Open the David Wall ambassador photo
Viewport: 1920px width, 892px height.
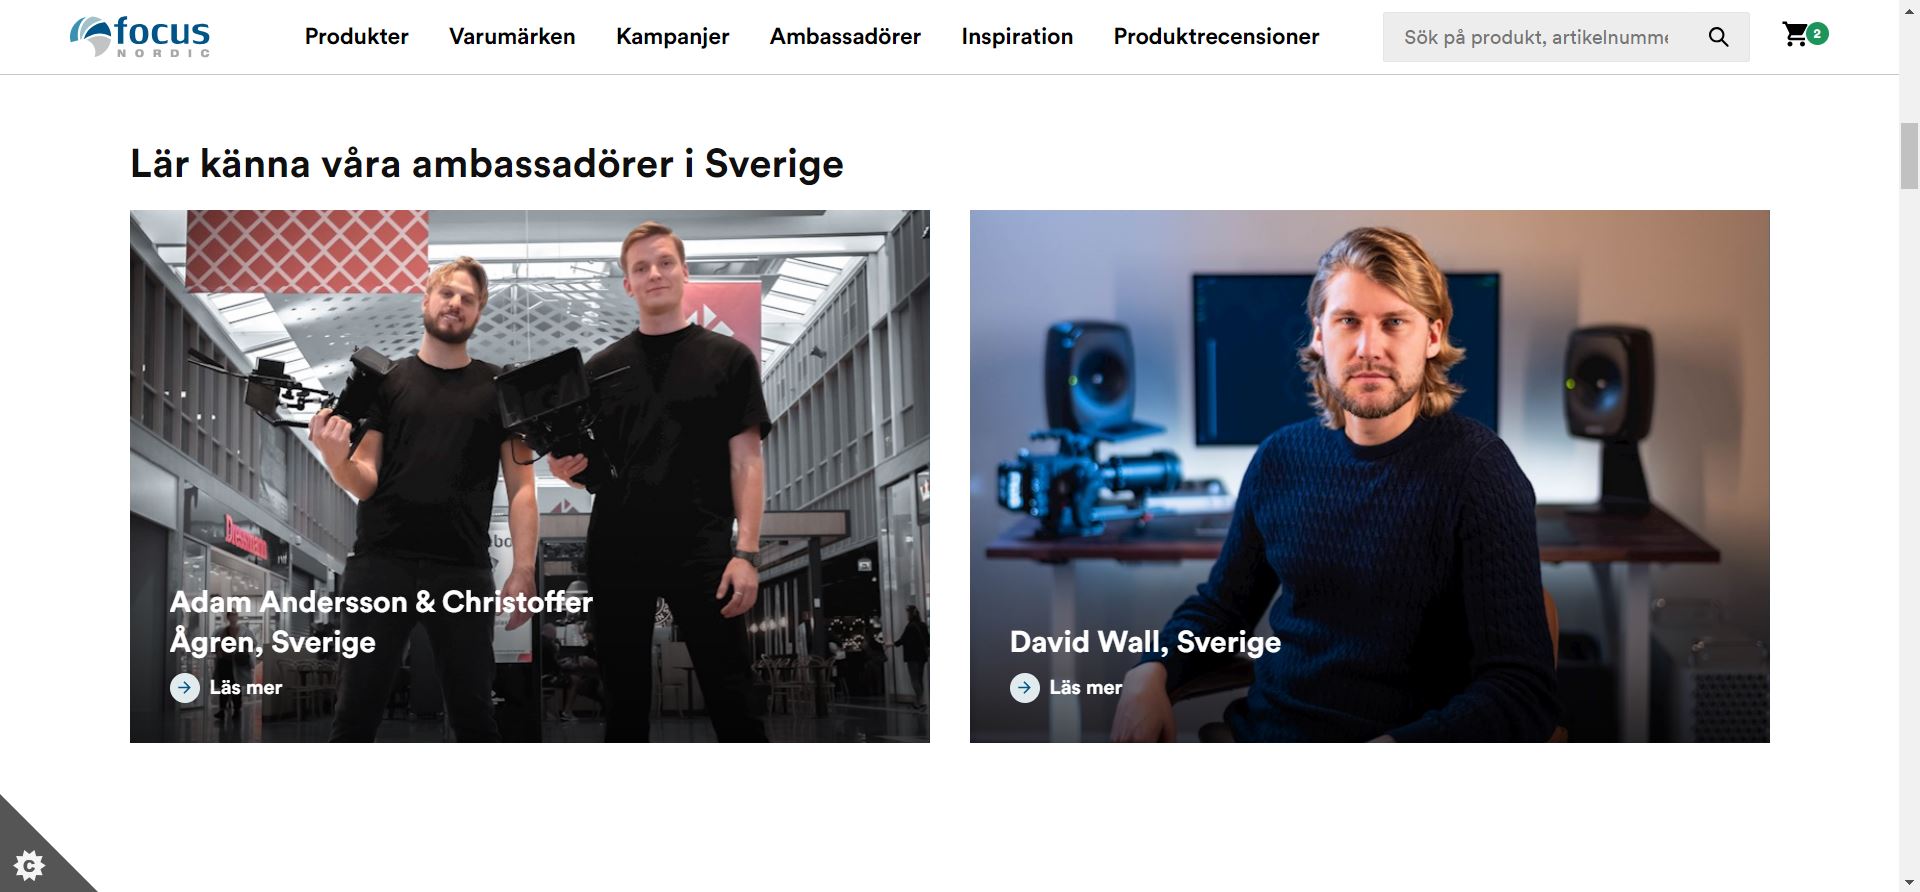pyautogui.click(x=1370, y=476)
